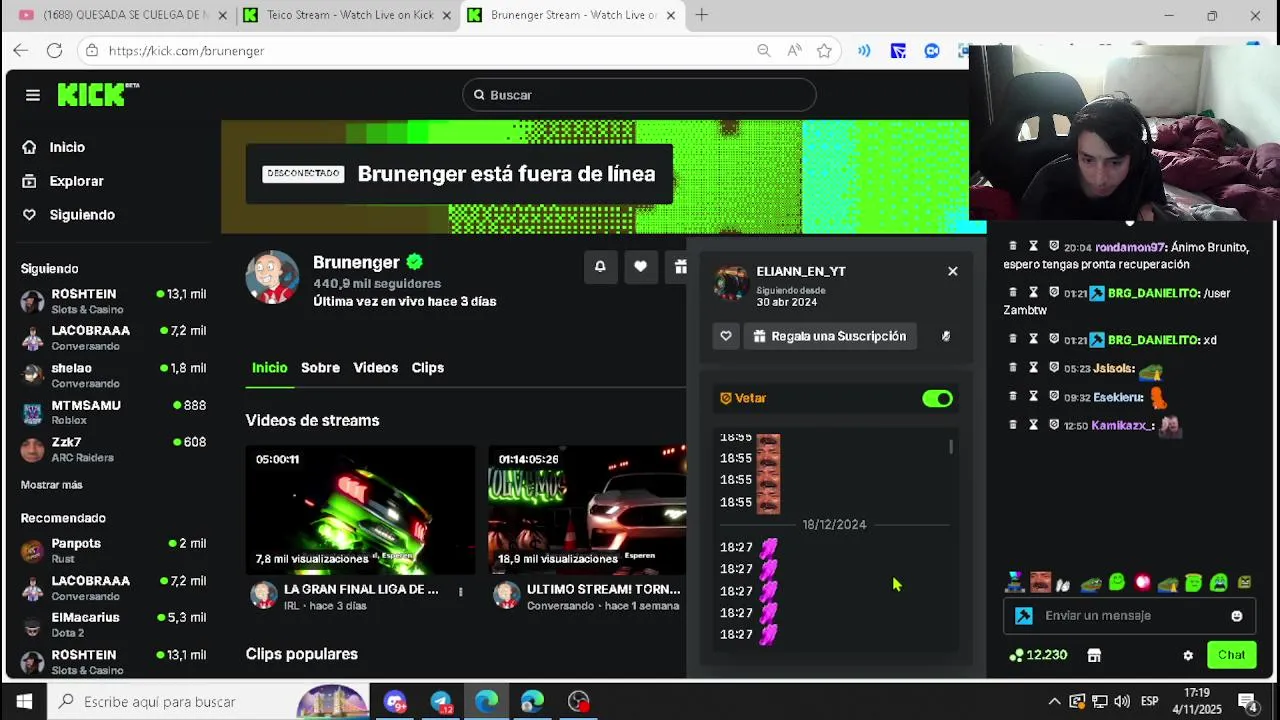The image size is (1280, 720).
Task: Click the heart icon in the ELIANN_EN_YT user card
Action: point(726,336)
